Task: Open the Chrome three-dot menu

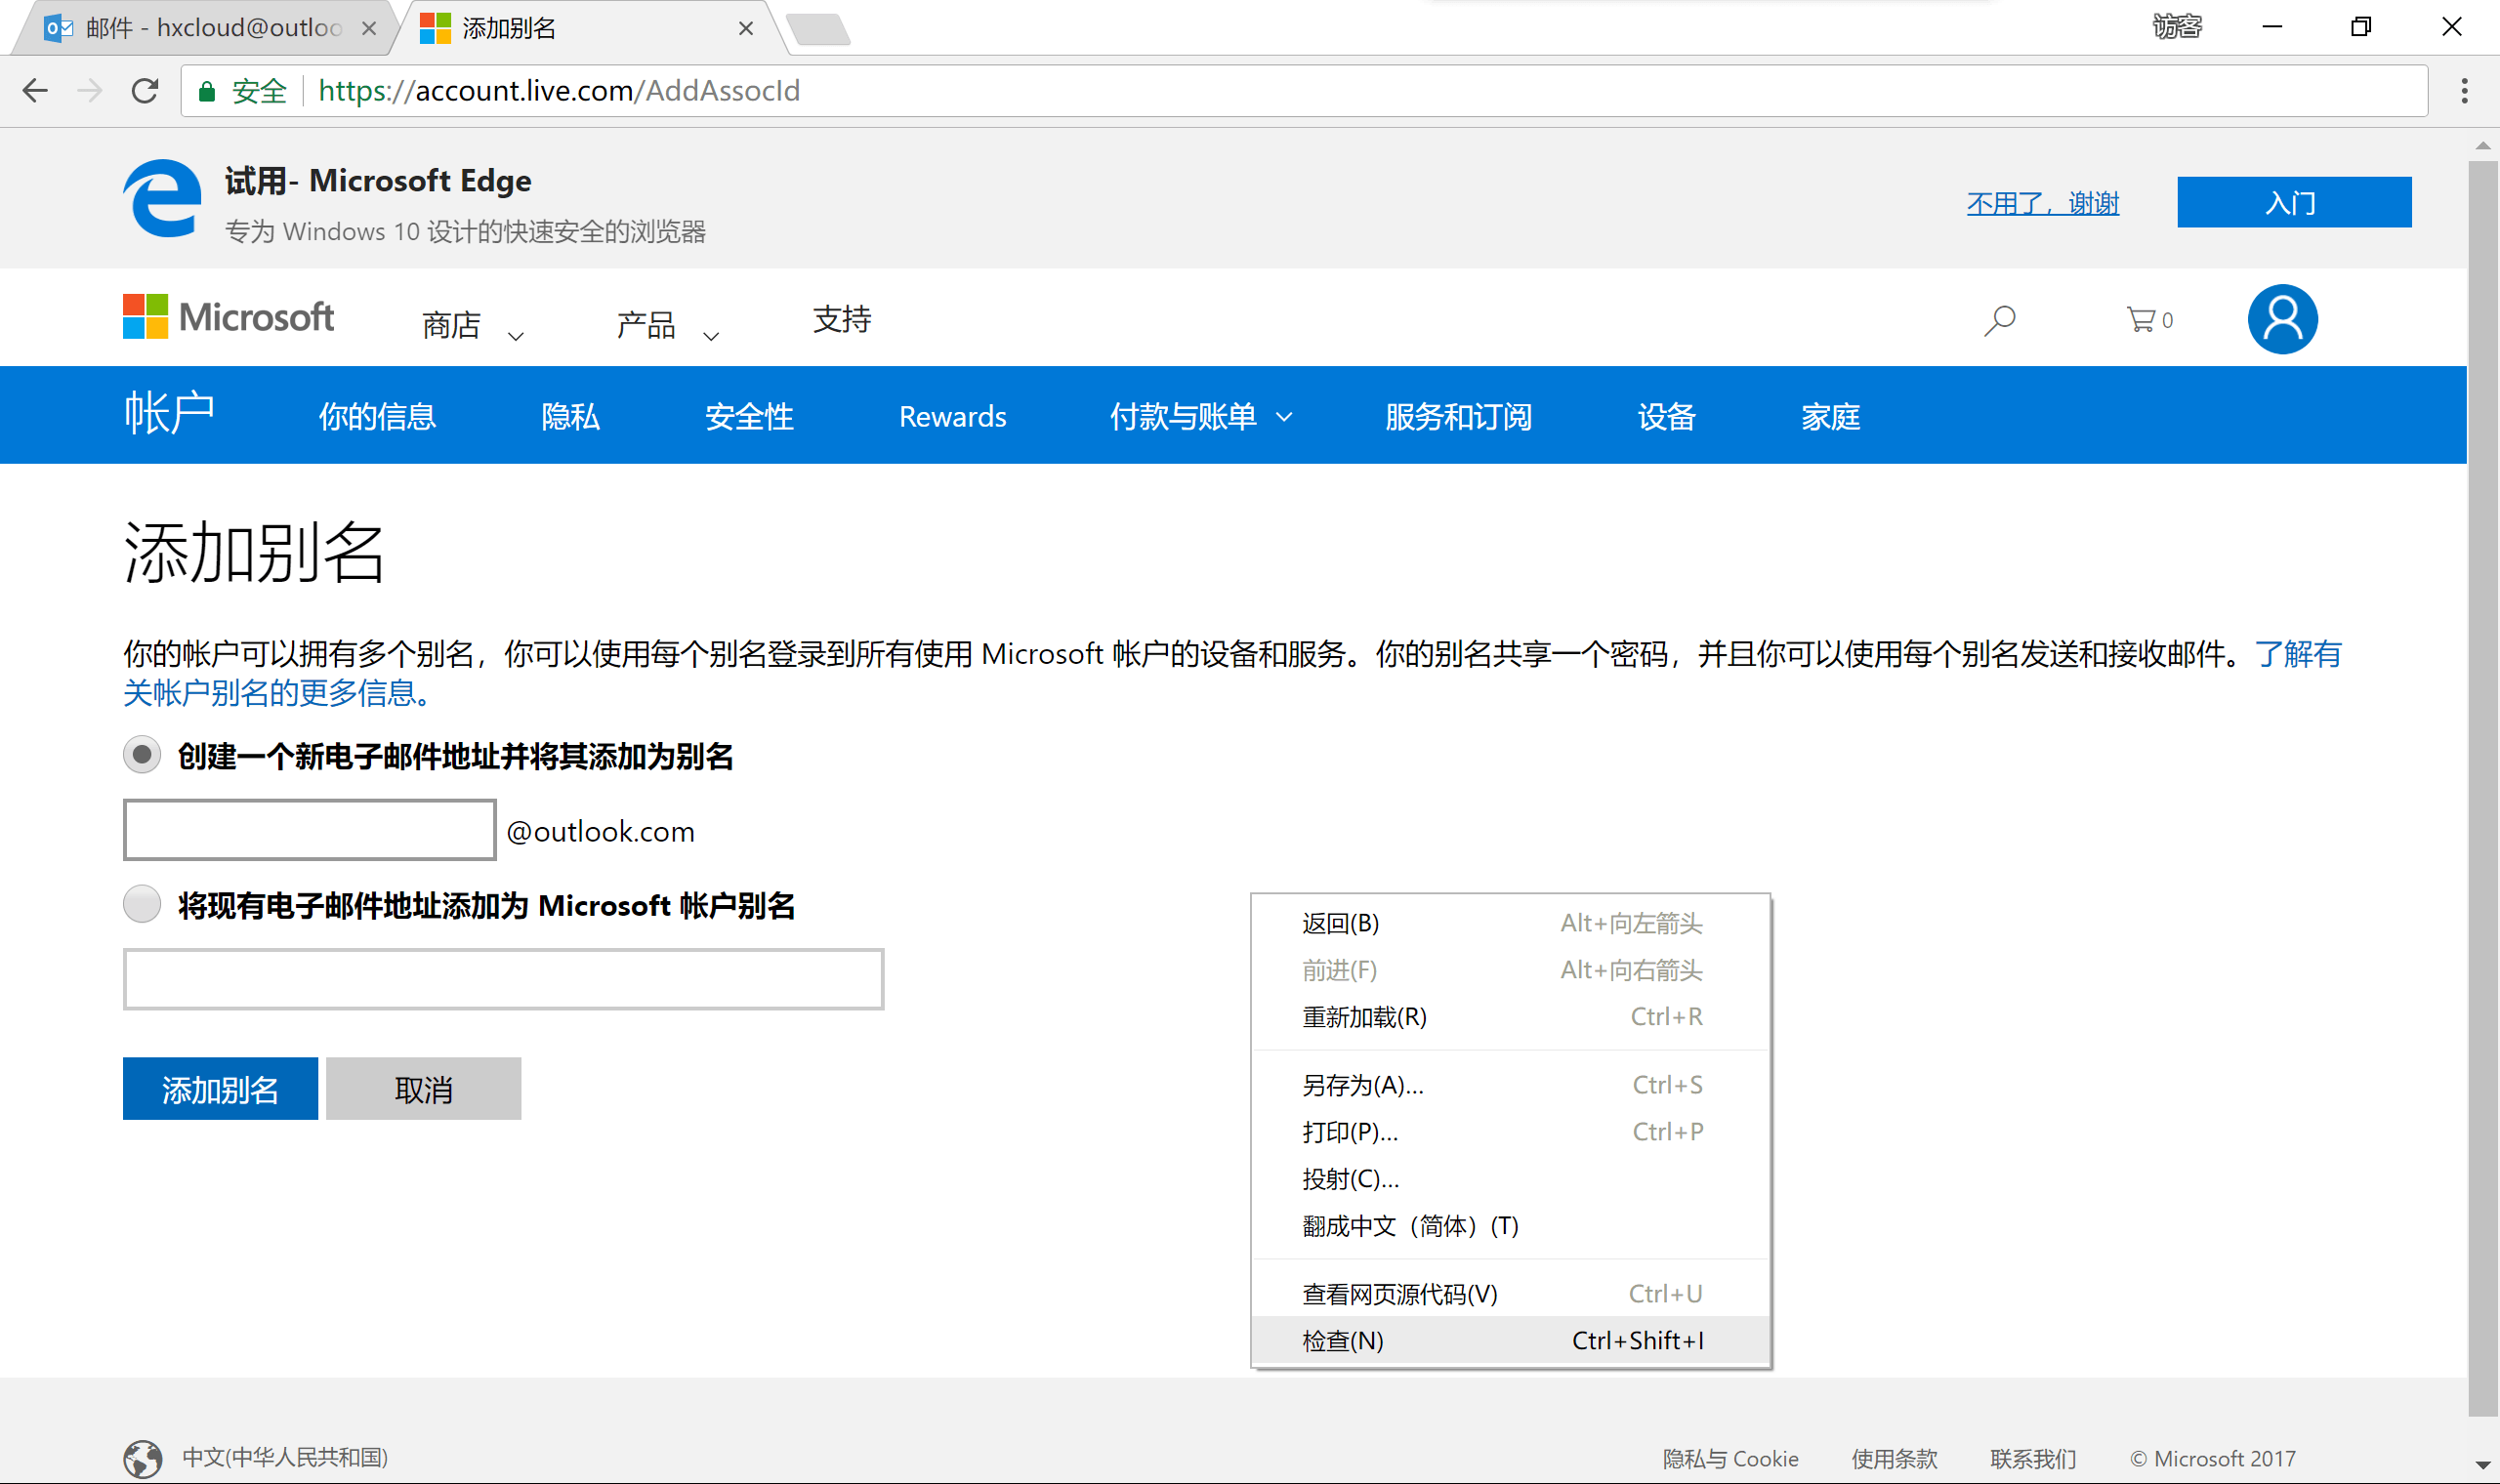Action: click(2464, 91)
